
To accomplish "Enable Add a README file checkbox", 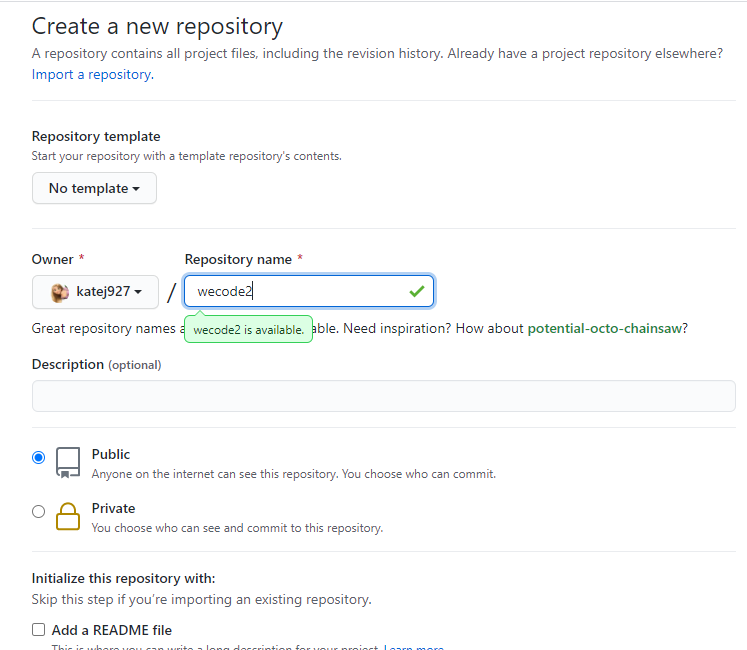I will (39, 630).
